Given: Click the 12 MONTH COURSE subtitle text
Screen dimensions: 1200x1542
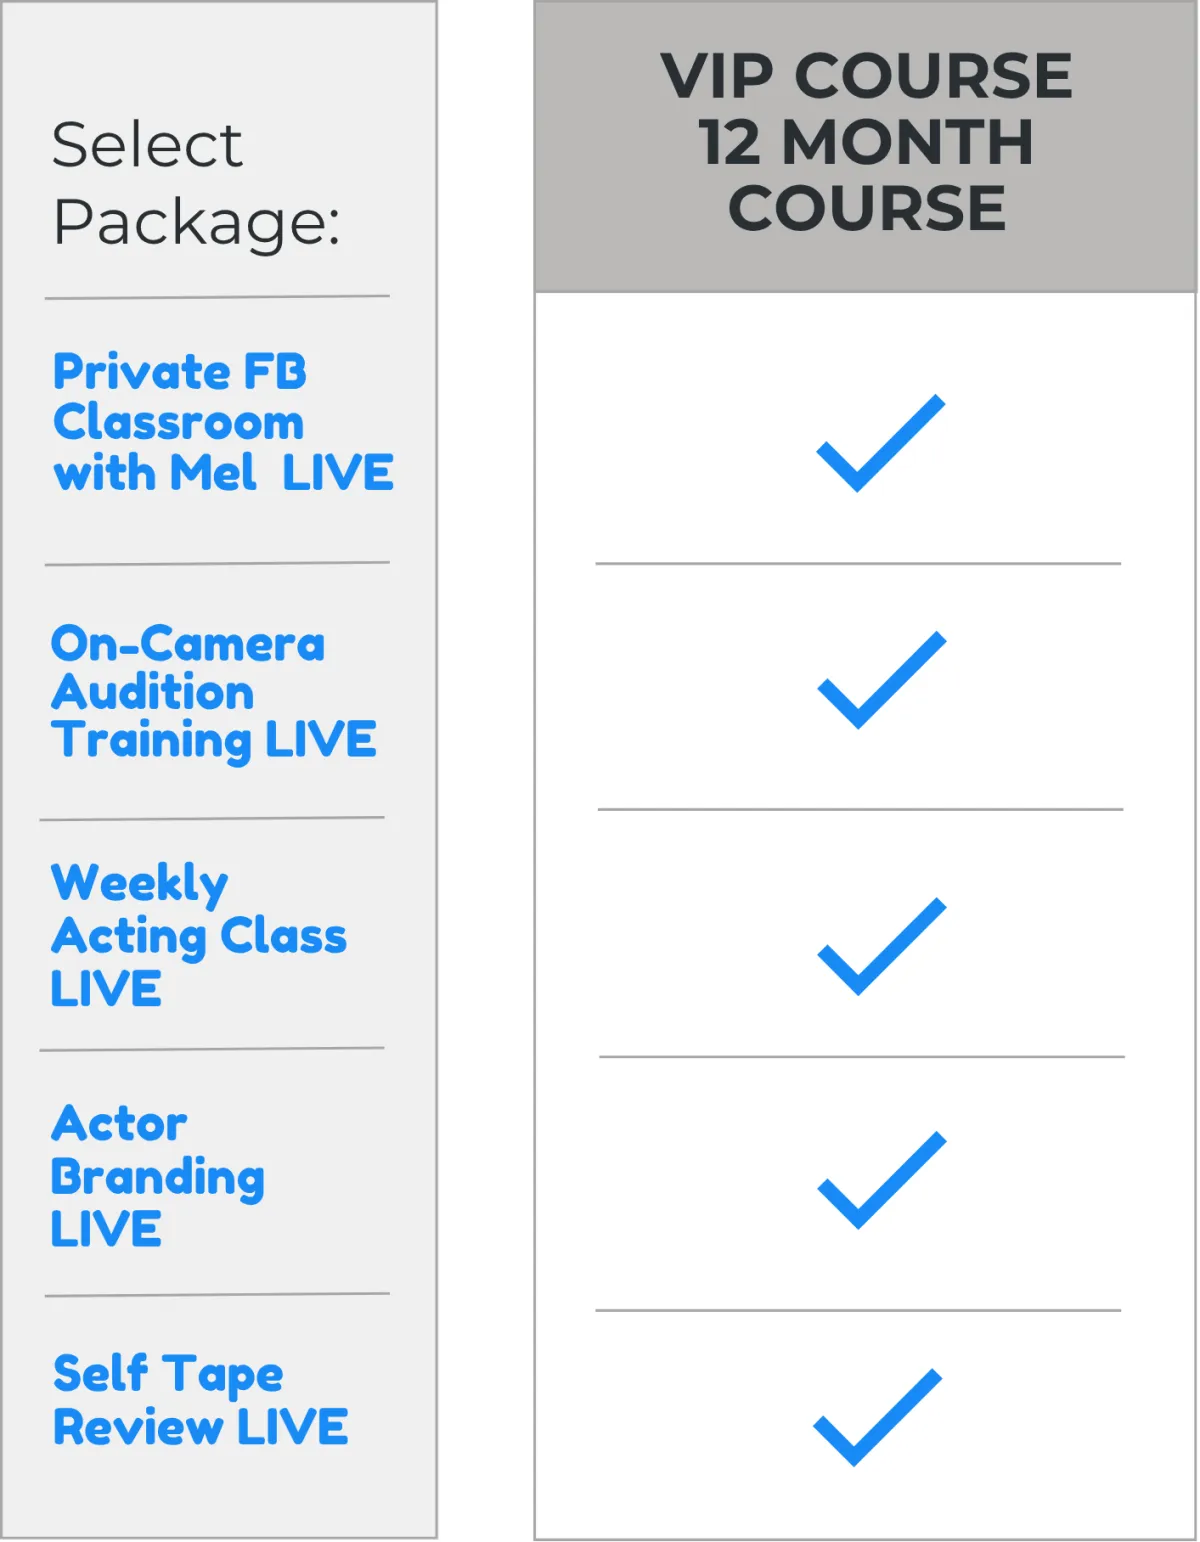Looking at the screenshot, I should point(866,175).
